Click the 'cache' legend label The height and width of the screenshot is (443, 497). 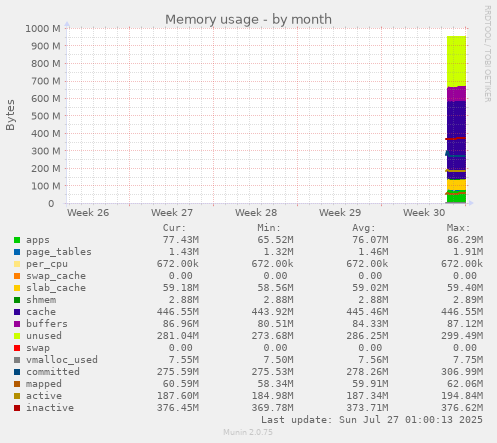pyautogui.click(x=41, y=312)
